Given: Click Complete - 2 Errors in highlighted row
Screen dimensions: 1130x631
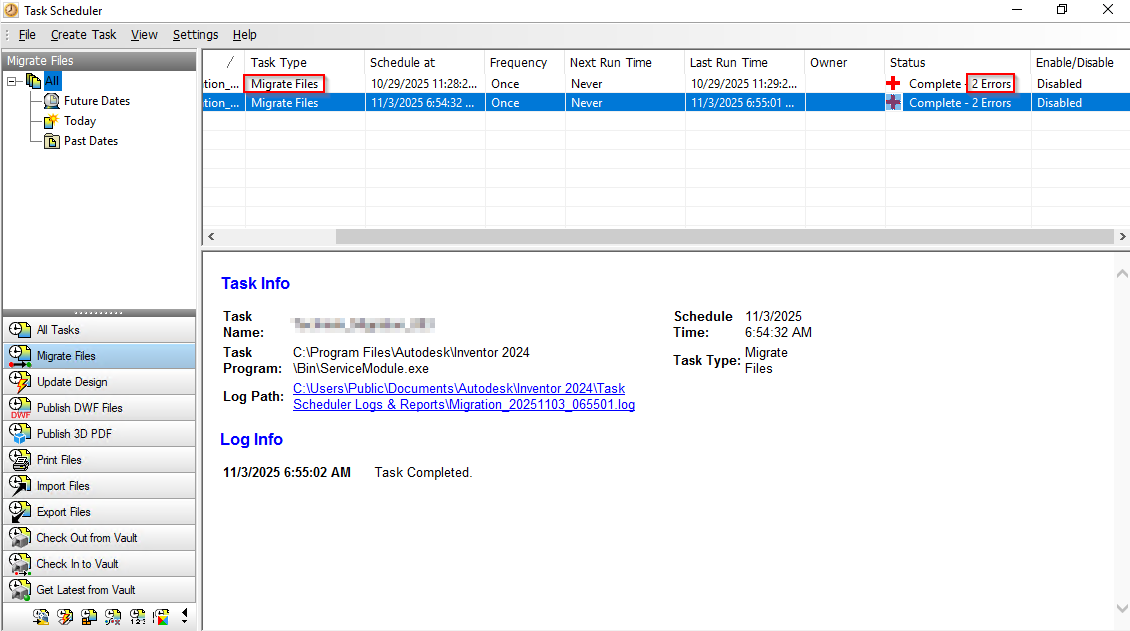Looking at the screenshot, I should pyautogui.click(x=960, y=103).
